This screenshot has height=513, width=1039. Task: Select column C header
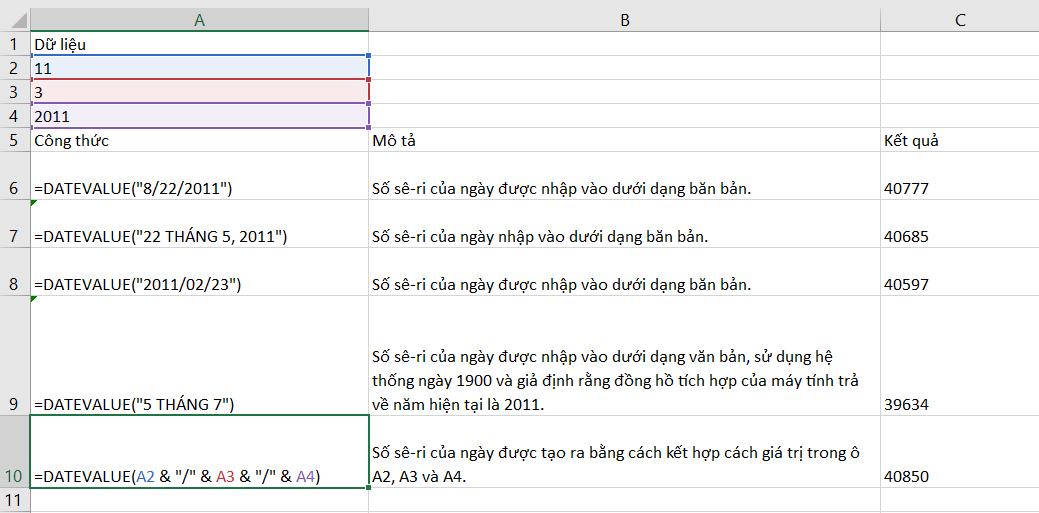click(959, 20)
